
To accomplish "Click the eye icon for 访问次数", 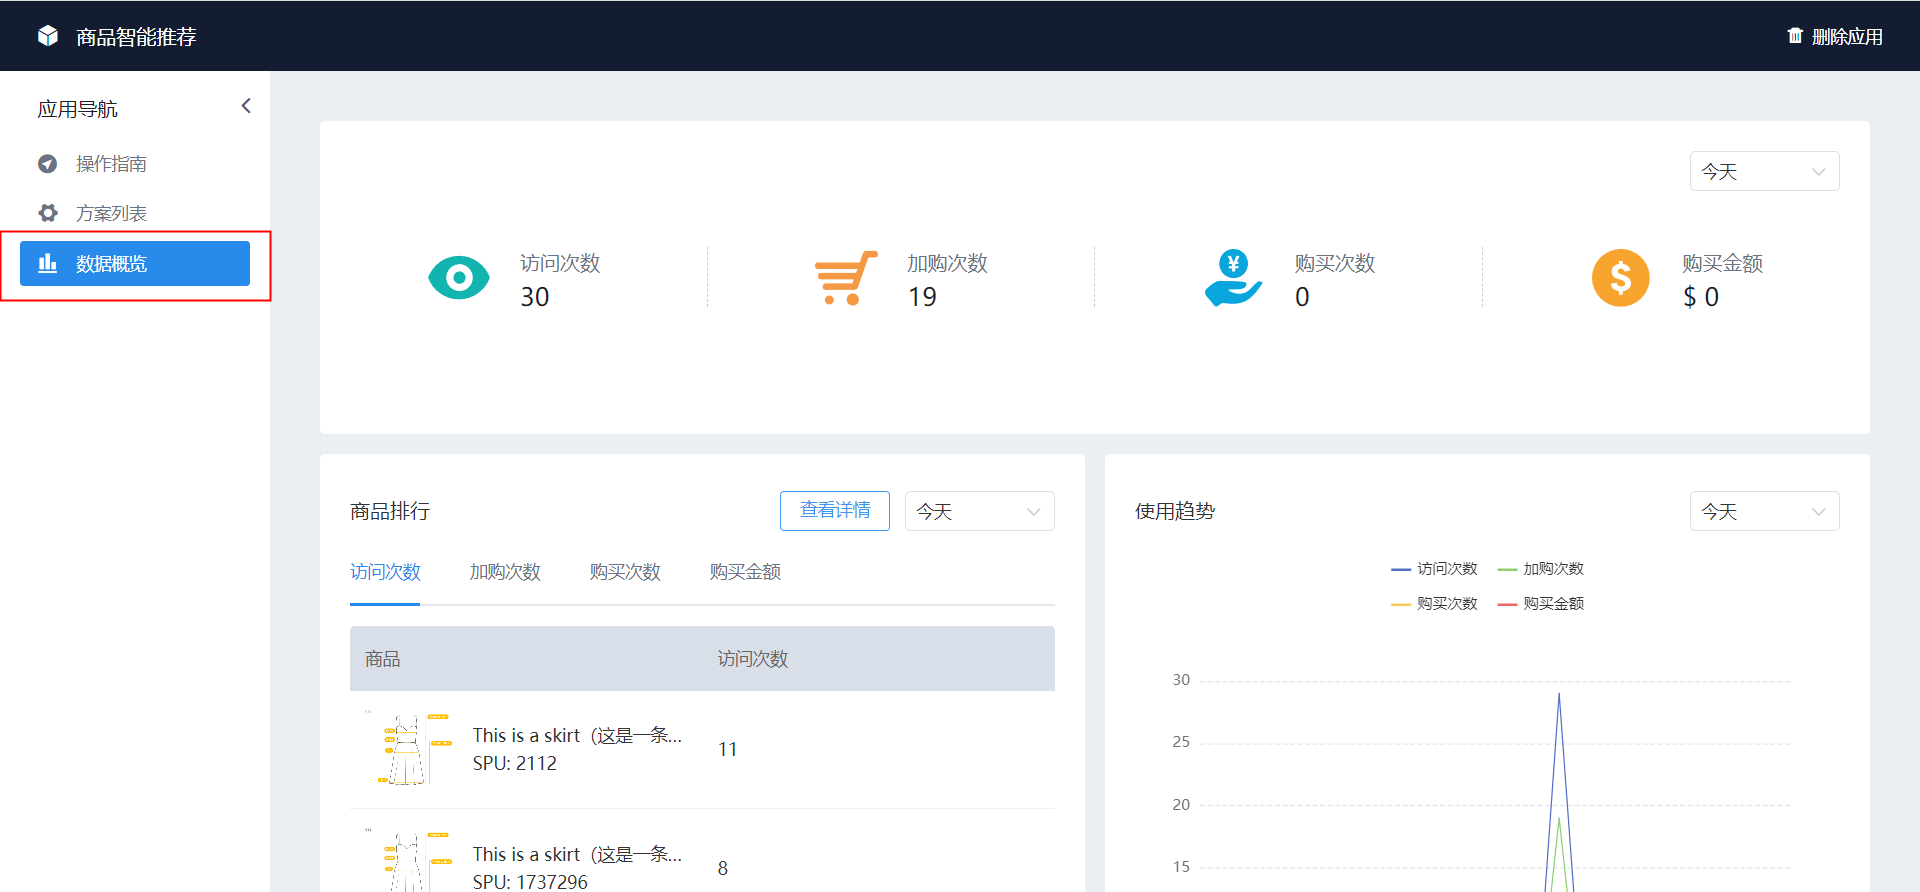I will tap(459, 278).
